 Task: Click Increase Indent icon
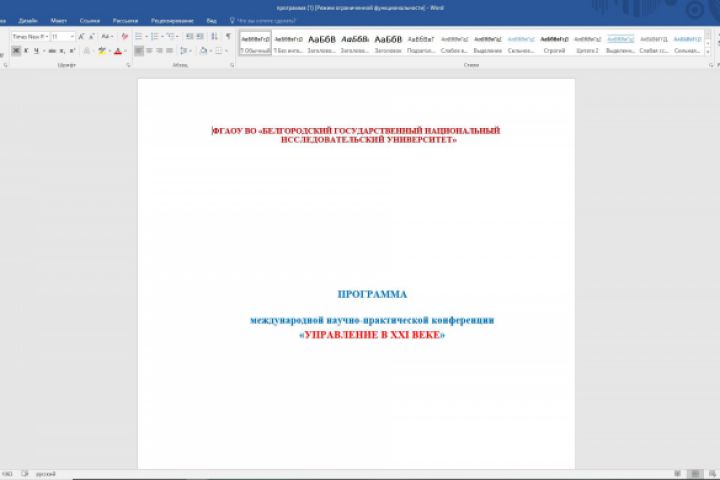[x=200, y=36]
